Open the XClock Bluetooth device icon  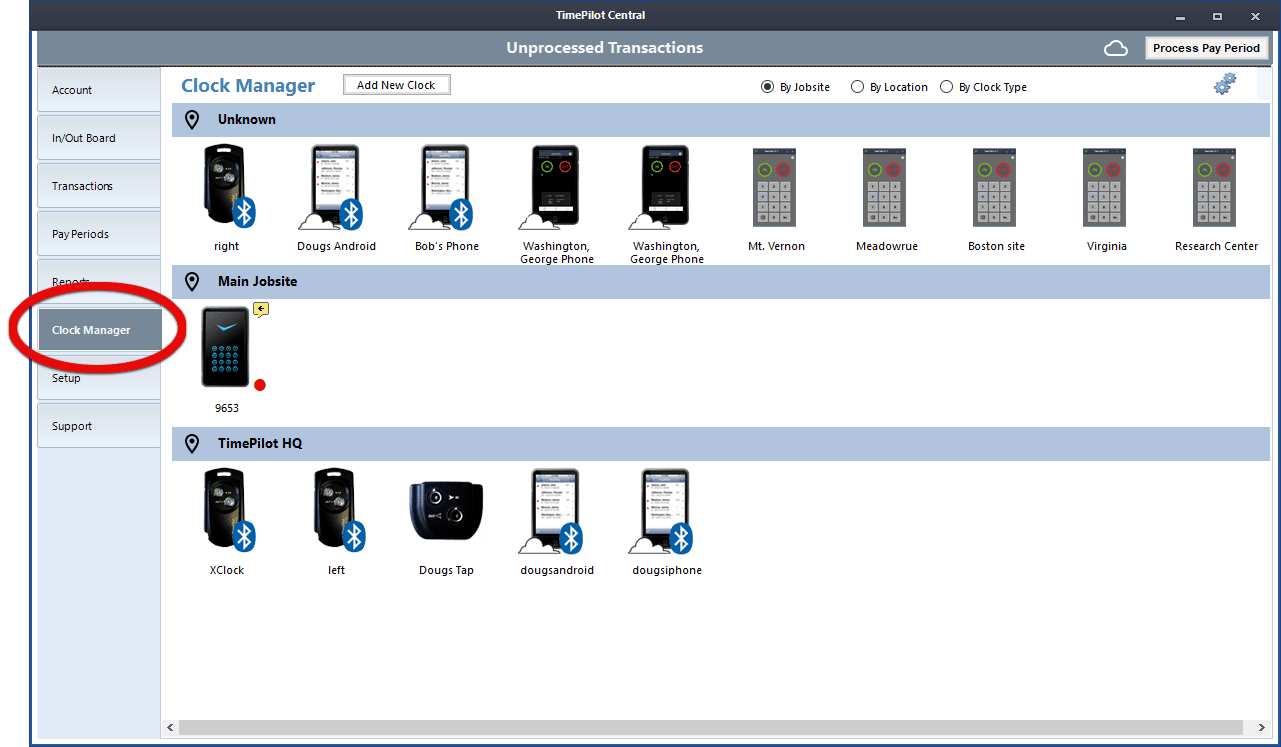(226, 508)
